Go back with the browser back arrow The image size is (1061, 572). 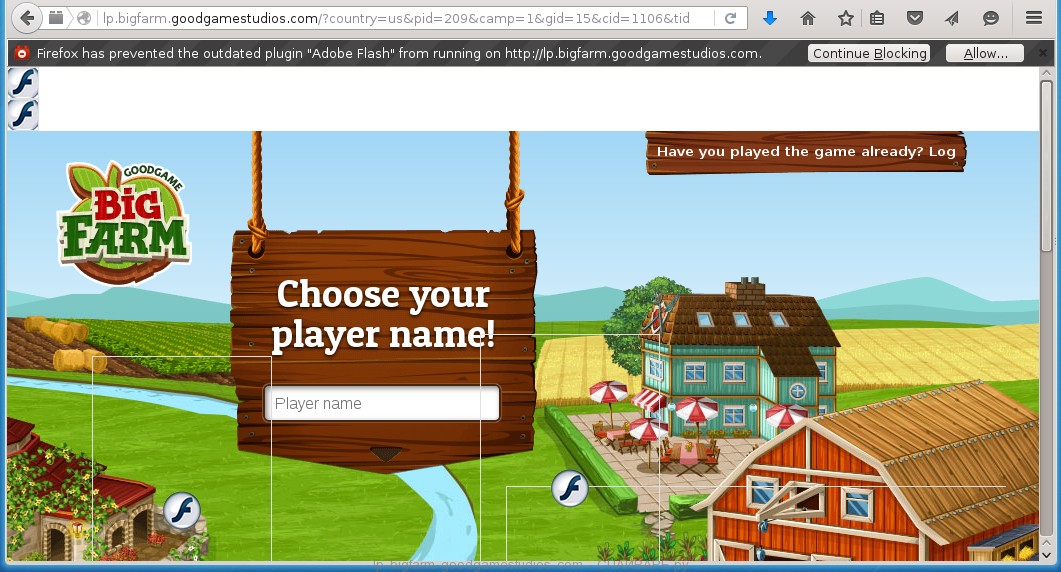(26, 18)
